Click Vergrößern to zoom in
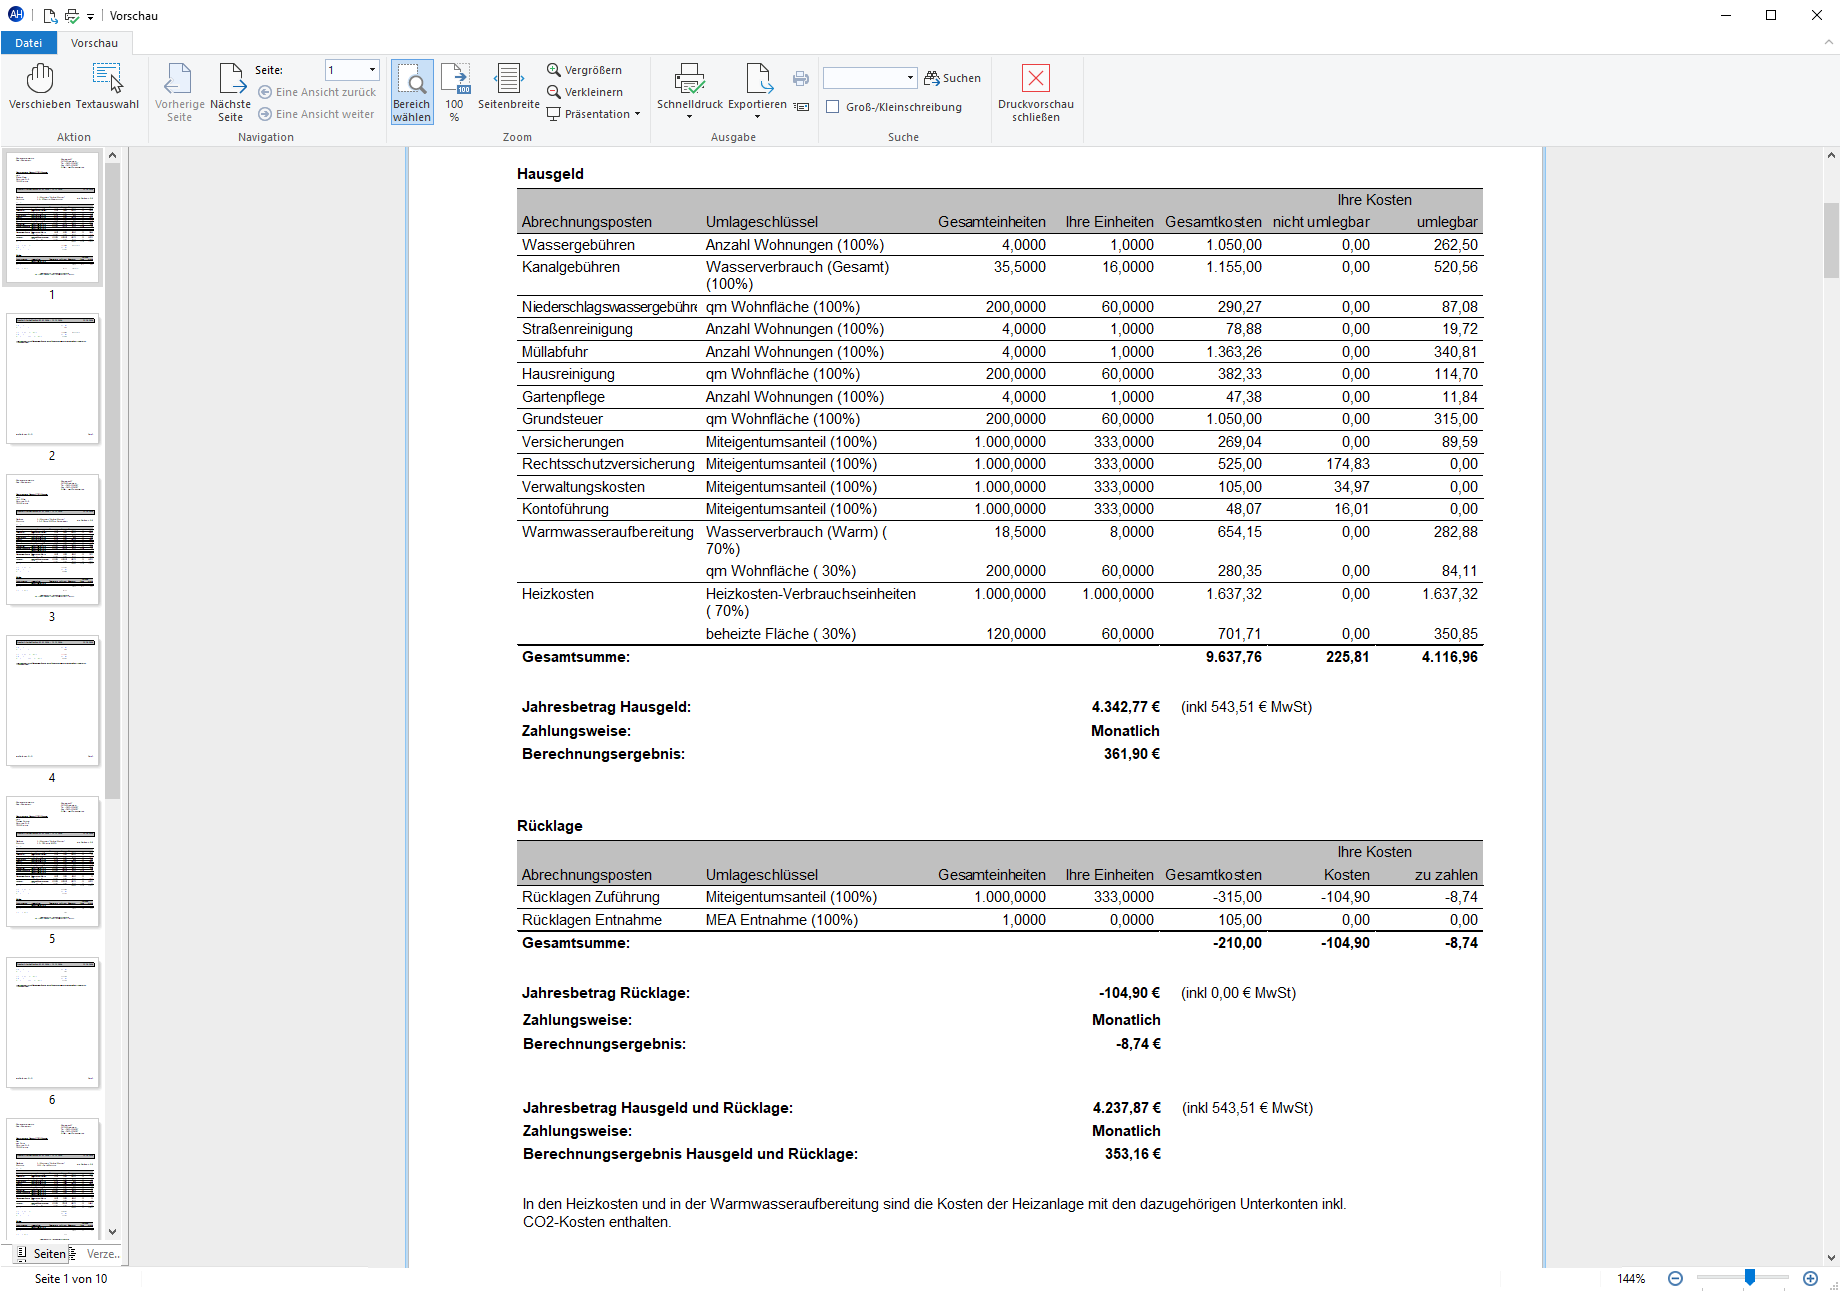Screen dimensions: 1841x1292 pos(585,70)
